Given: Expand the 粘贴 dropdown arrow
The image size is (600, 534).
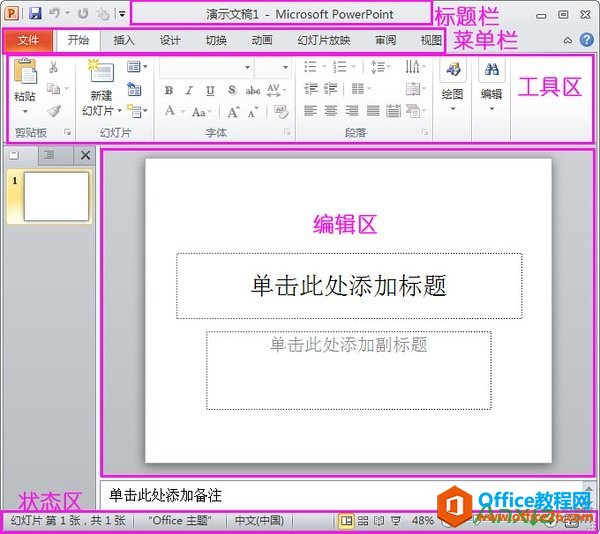Looking at the screenshot, I should click(x=25, y=111).
